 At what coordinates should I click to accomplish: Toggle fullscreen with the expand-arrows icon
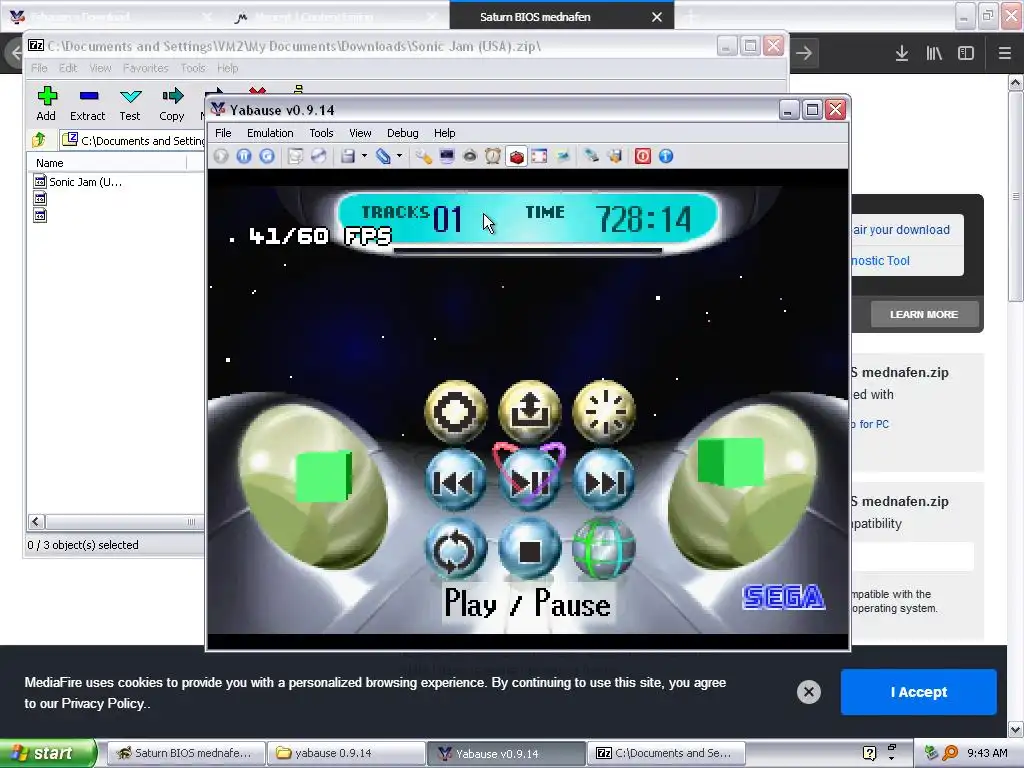point(539,156)
